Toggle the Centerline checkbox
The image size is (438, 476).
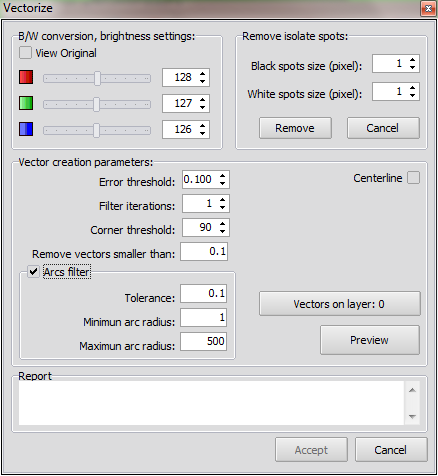(413, 178)
